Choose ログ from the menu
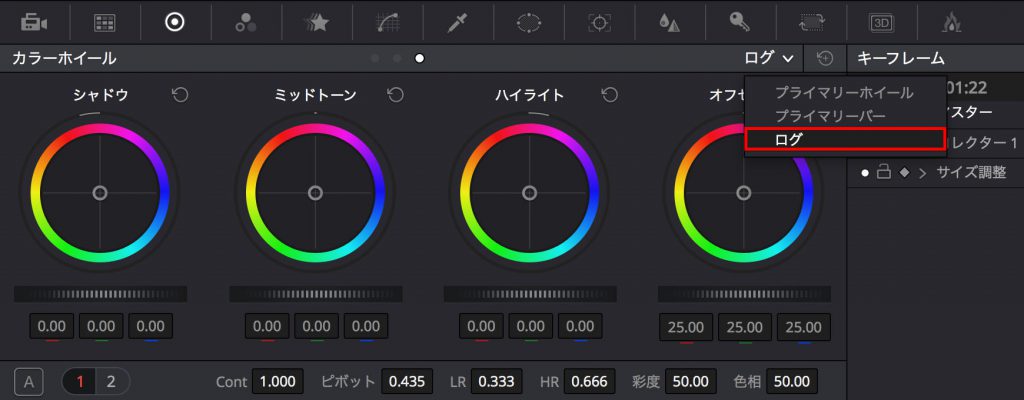The height and width of the screenshot is (400, 1024). click(x=845, y=139)
